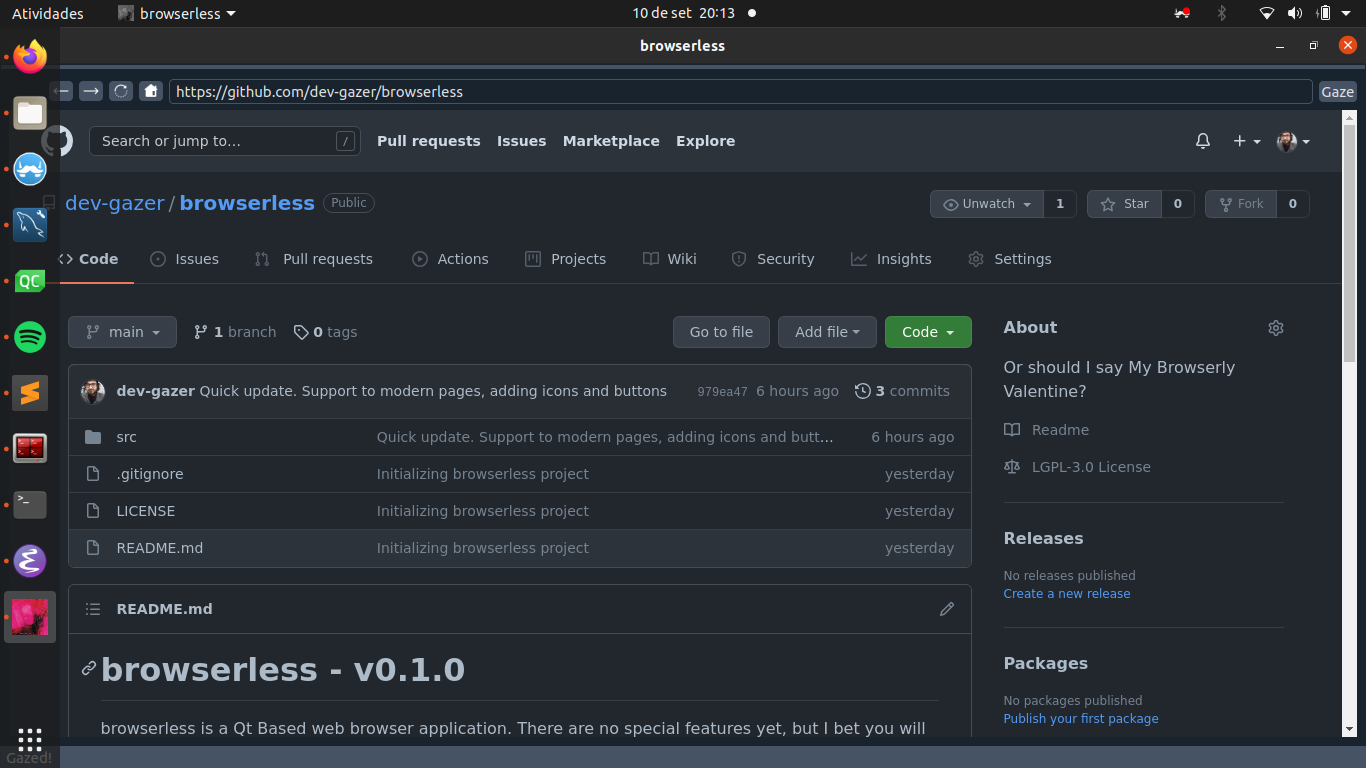Screen dimensions: 1366x768
Task: Open the src folder
Action: [x=126, y=437]
